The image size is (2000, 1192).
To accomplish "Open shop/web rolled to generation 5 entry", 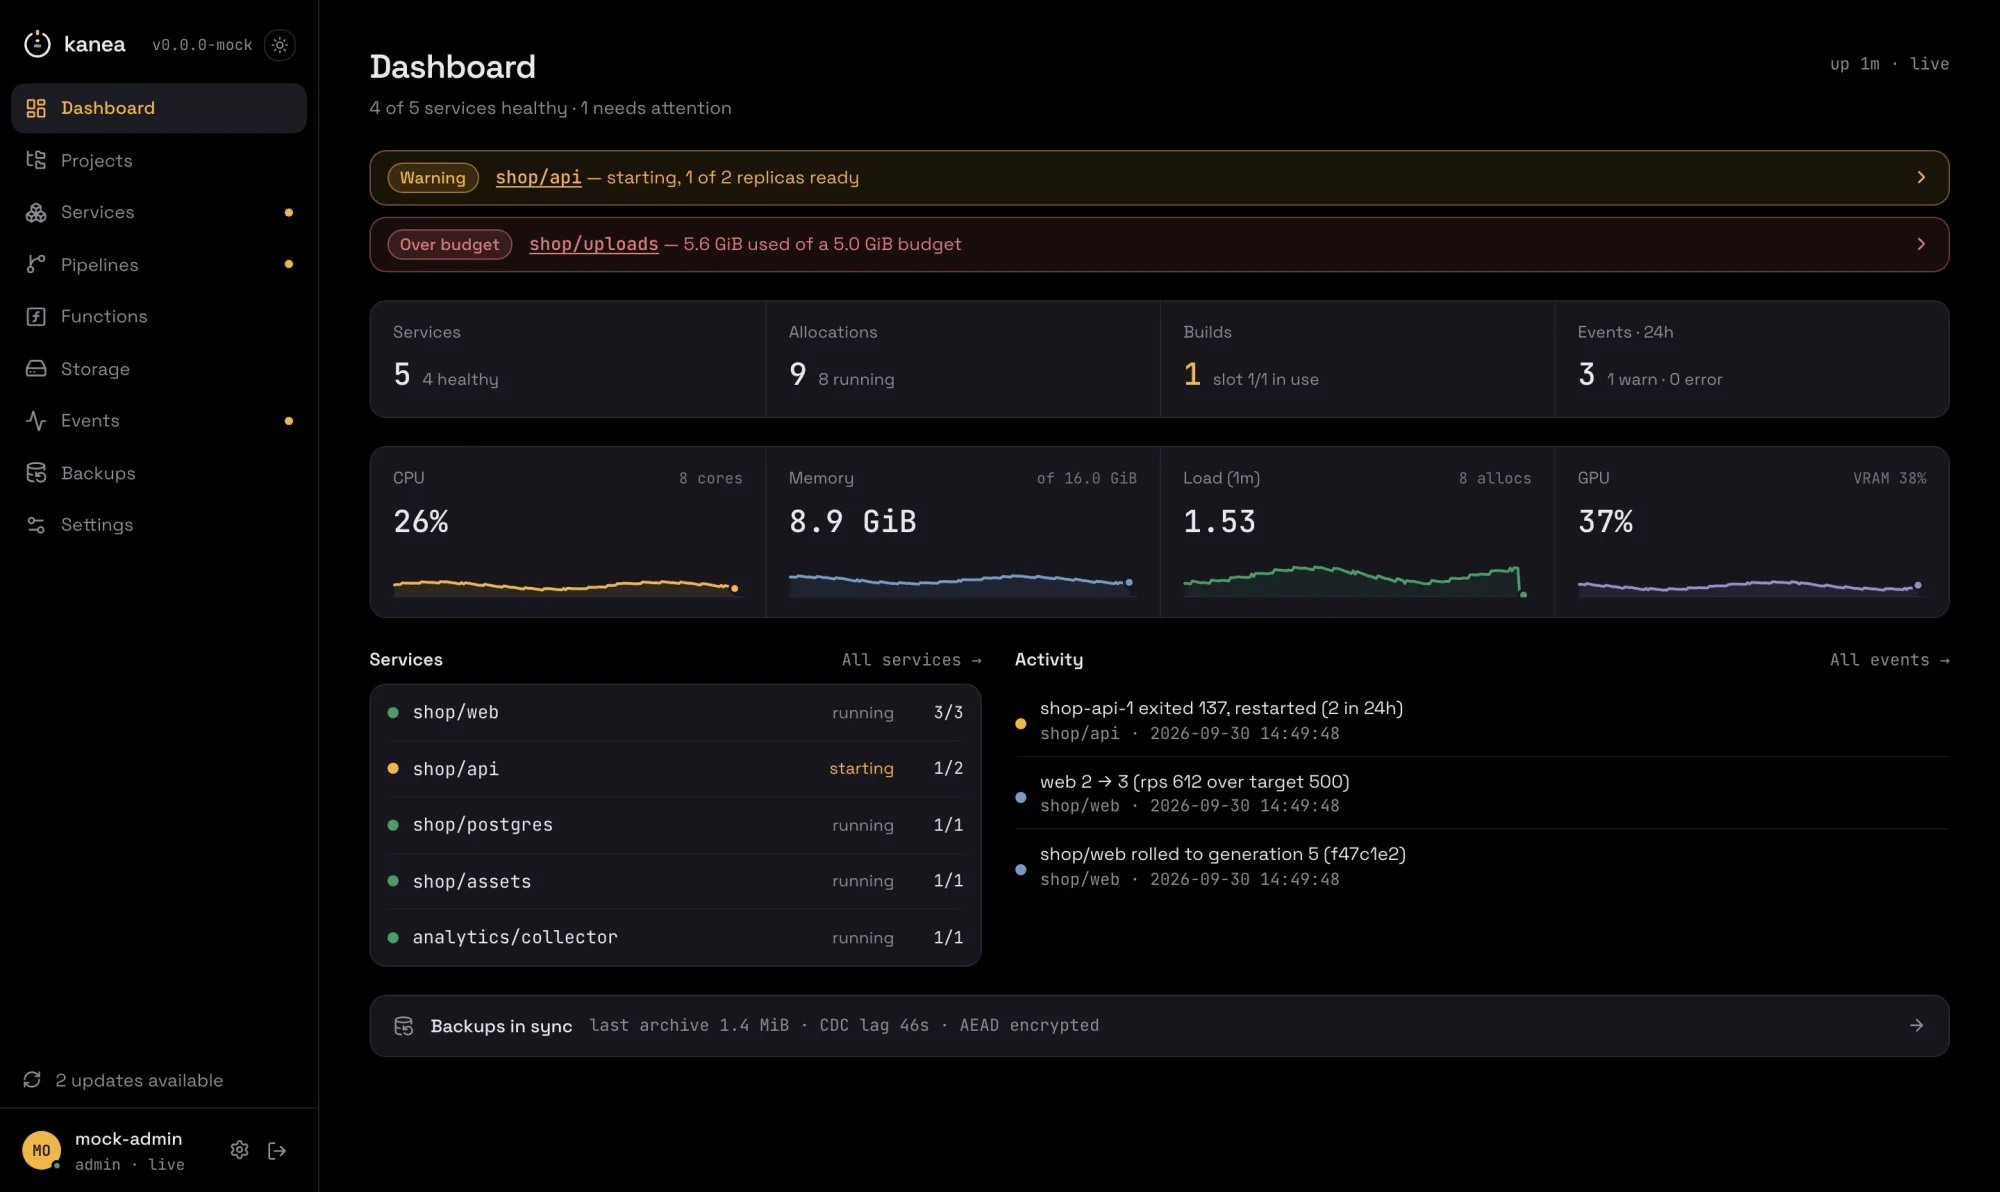I will [x=1482, y=866].
